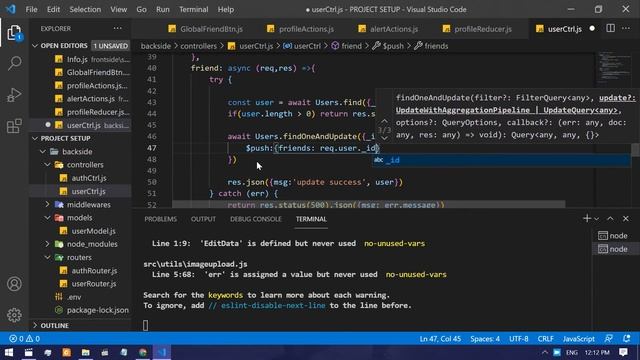Viewport: 640px width, 360px height.
Task: Open notifications bell in status bar
Action: click(x=627, y=338)
